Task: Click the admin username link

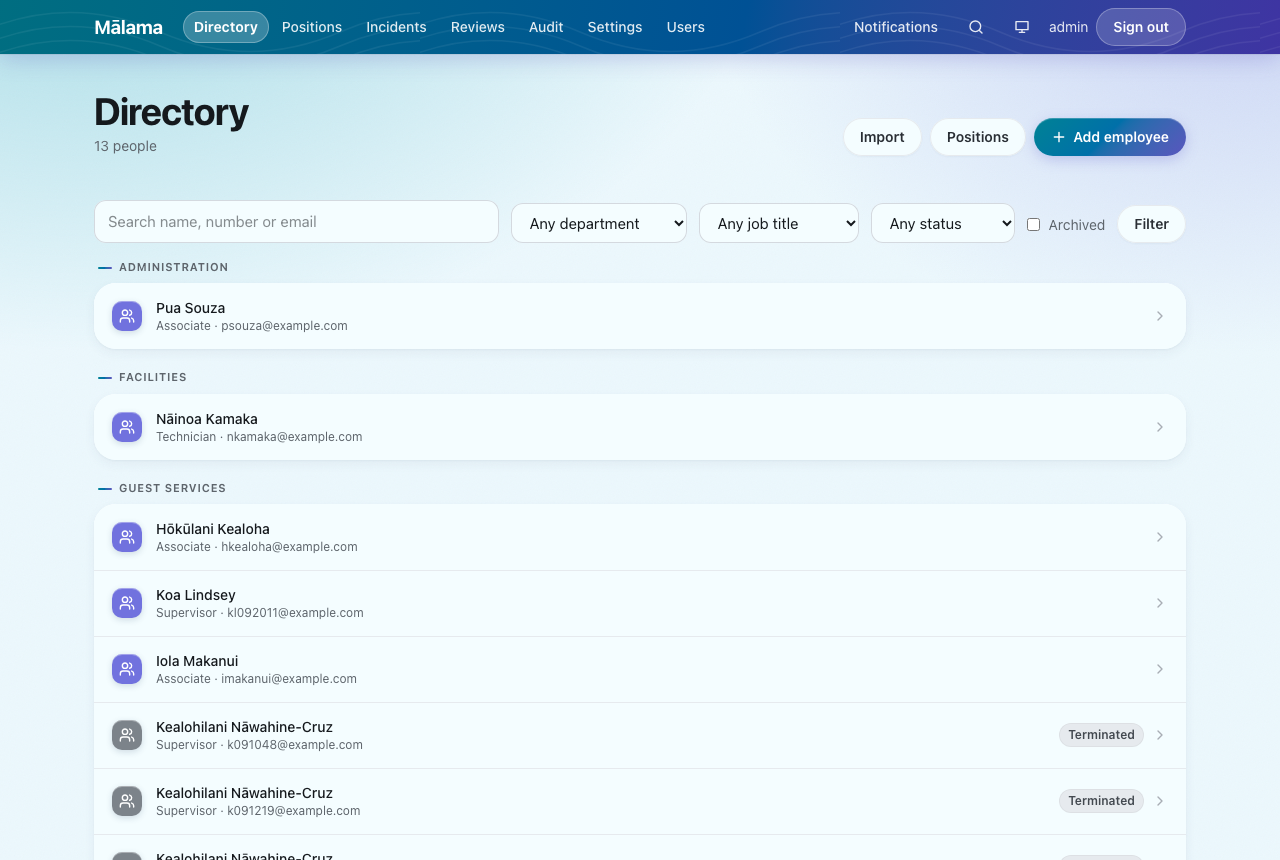Action: pyautogui.click(x=1068, y=27)
